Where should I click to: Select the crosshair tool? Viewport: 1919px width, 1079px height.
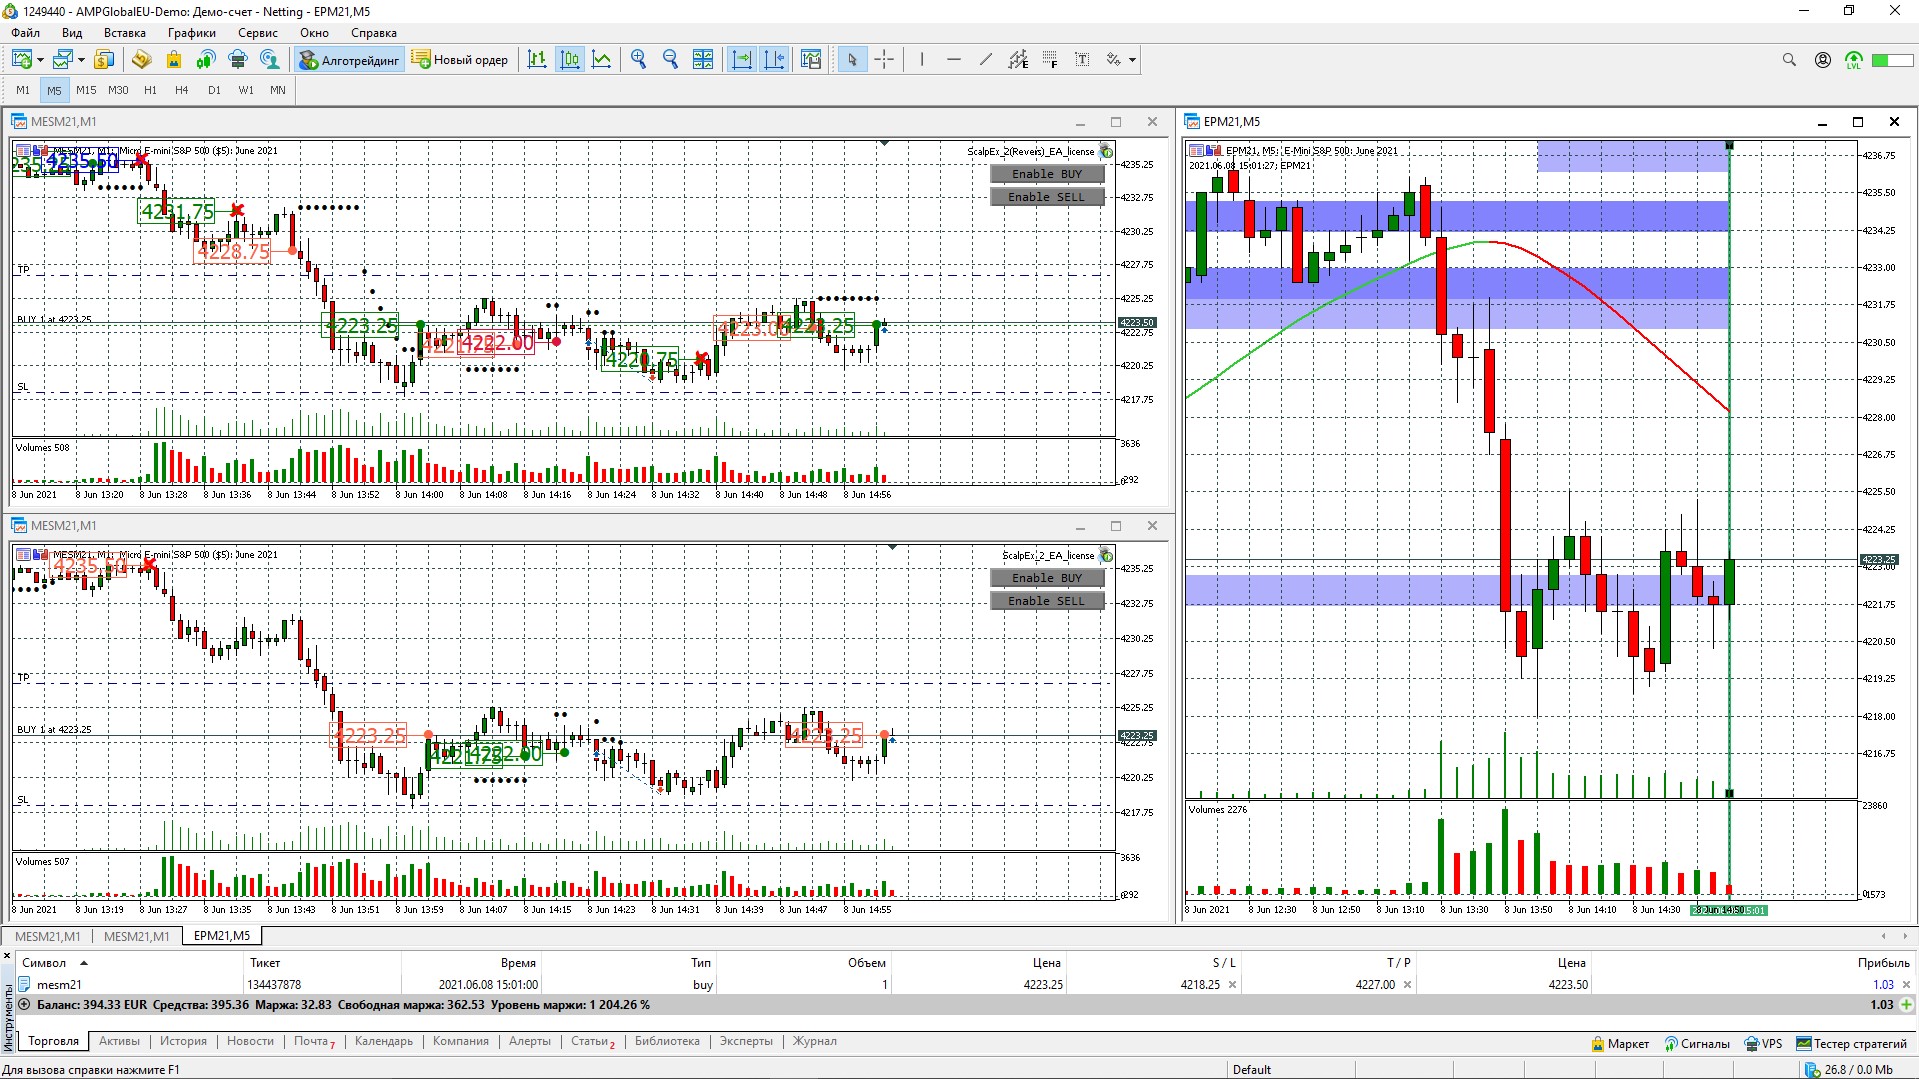point(884,60)
